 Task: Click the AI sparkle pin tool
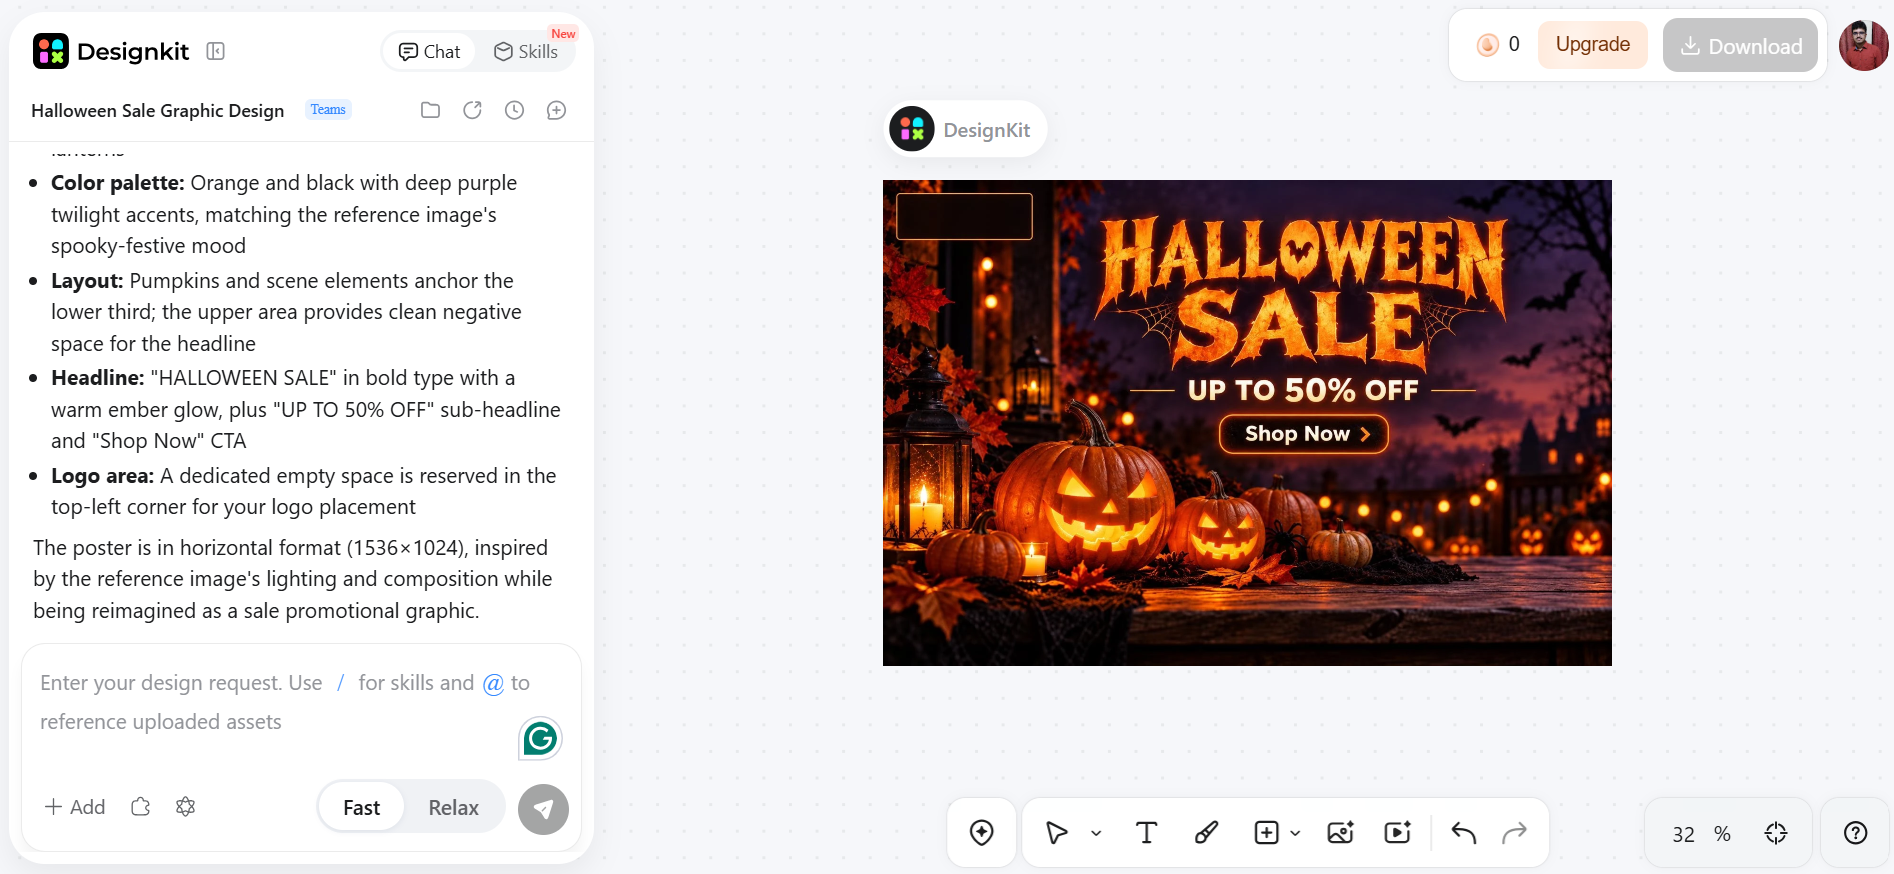(x=982, y=833)
